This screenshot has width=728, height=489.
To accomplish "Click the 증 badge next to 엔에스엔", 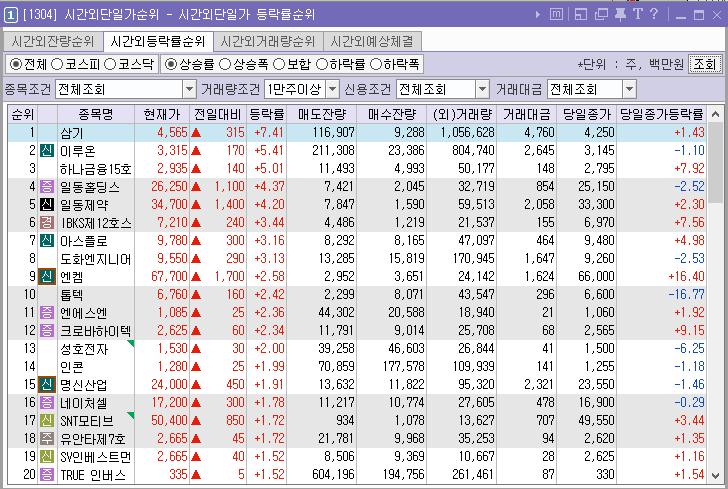I will pyautogui.click(x=46, y=313).
